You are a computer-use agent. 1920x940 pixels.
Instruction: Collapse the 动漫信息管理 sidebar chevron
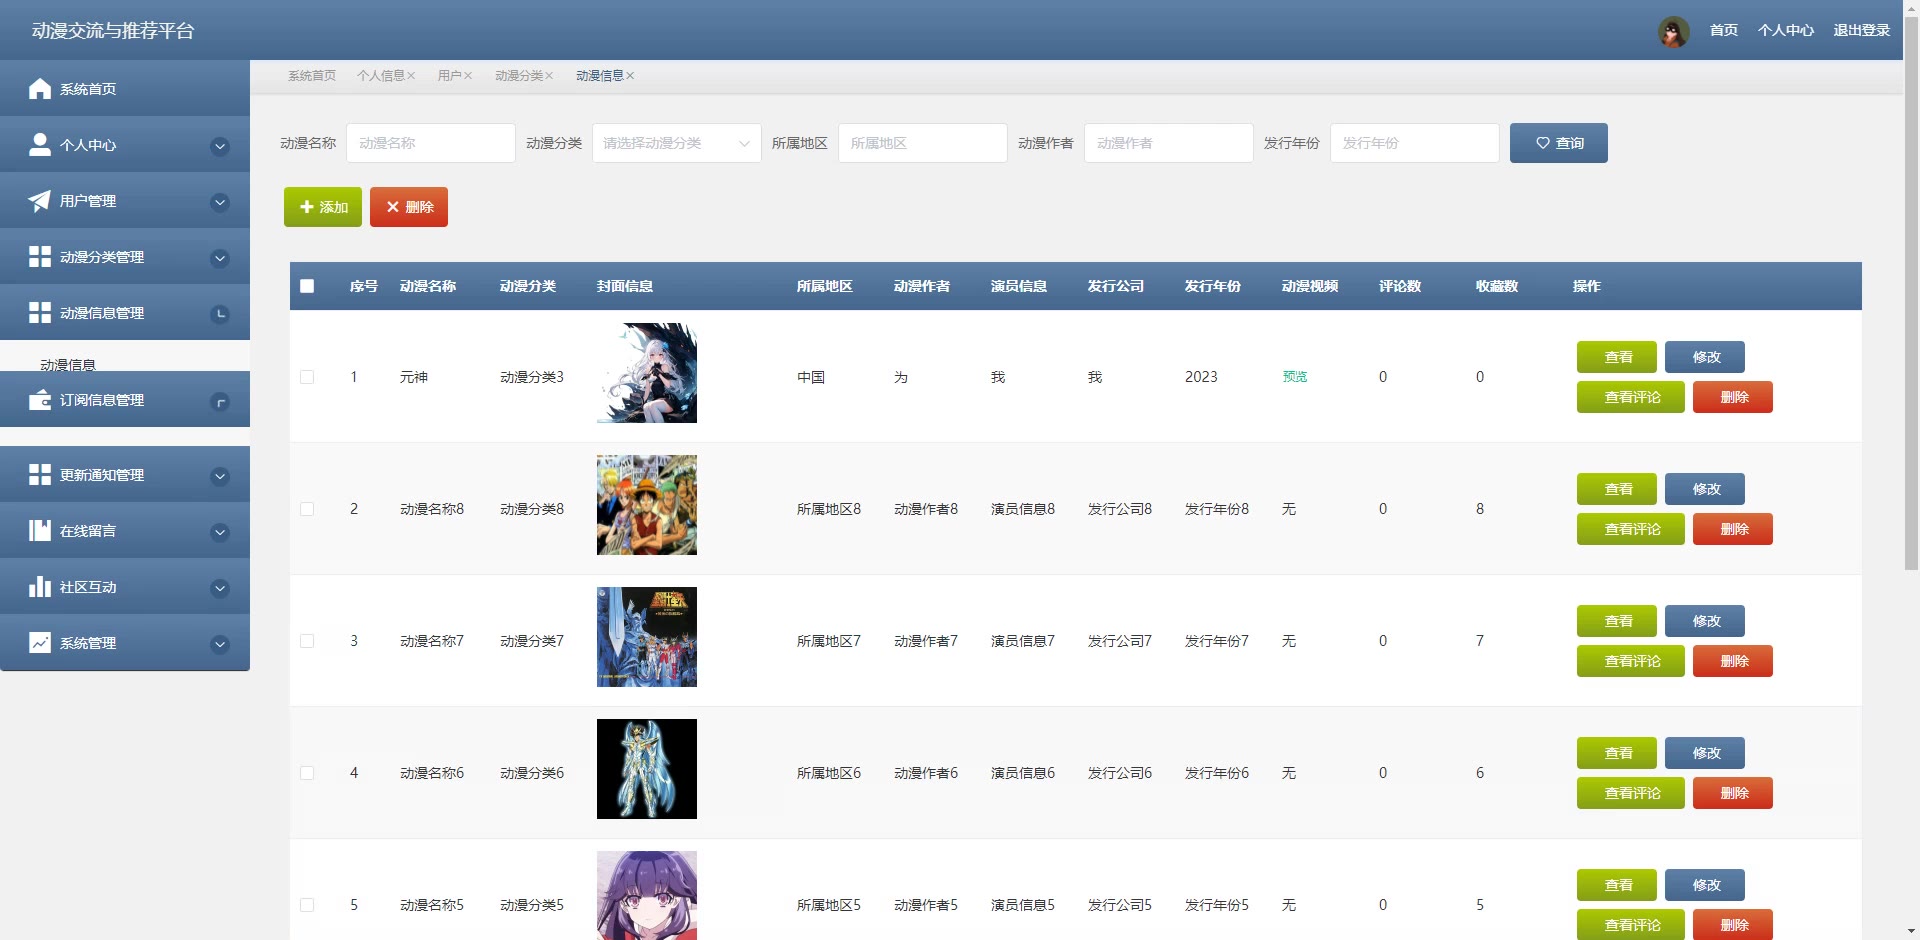pos(220,315)
